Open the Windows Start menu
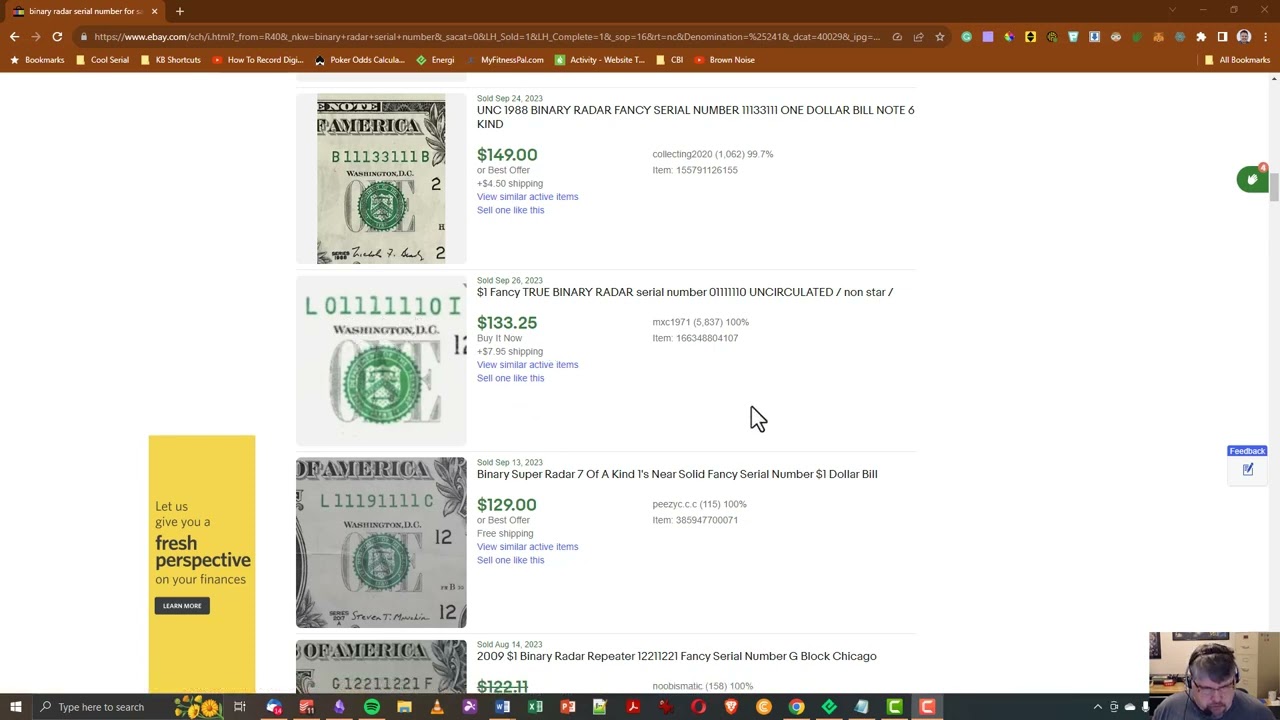 [16, 707]
